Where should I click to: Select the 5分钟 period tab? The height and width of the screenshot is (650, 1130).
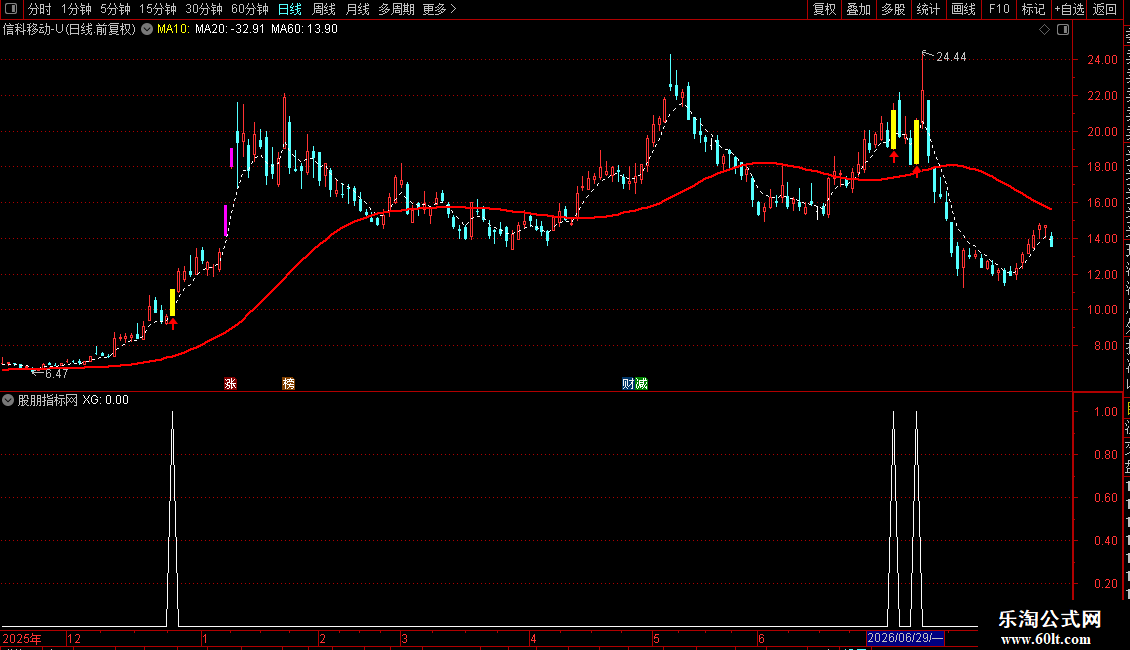[x=115, y=9]
